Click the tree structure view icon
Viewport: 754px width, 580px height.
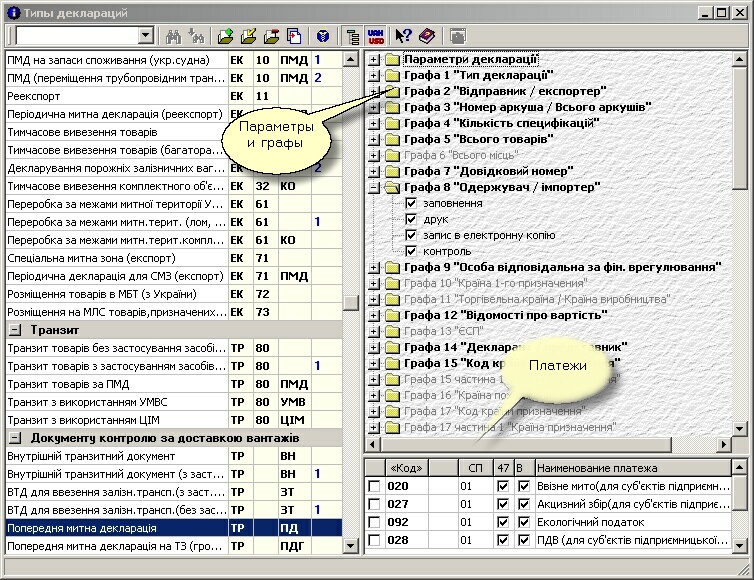coord(352,36)
